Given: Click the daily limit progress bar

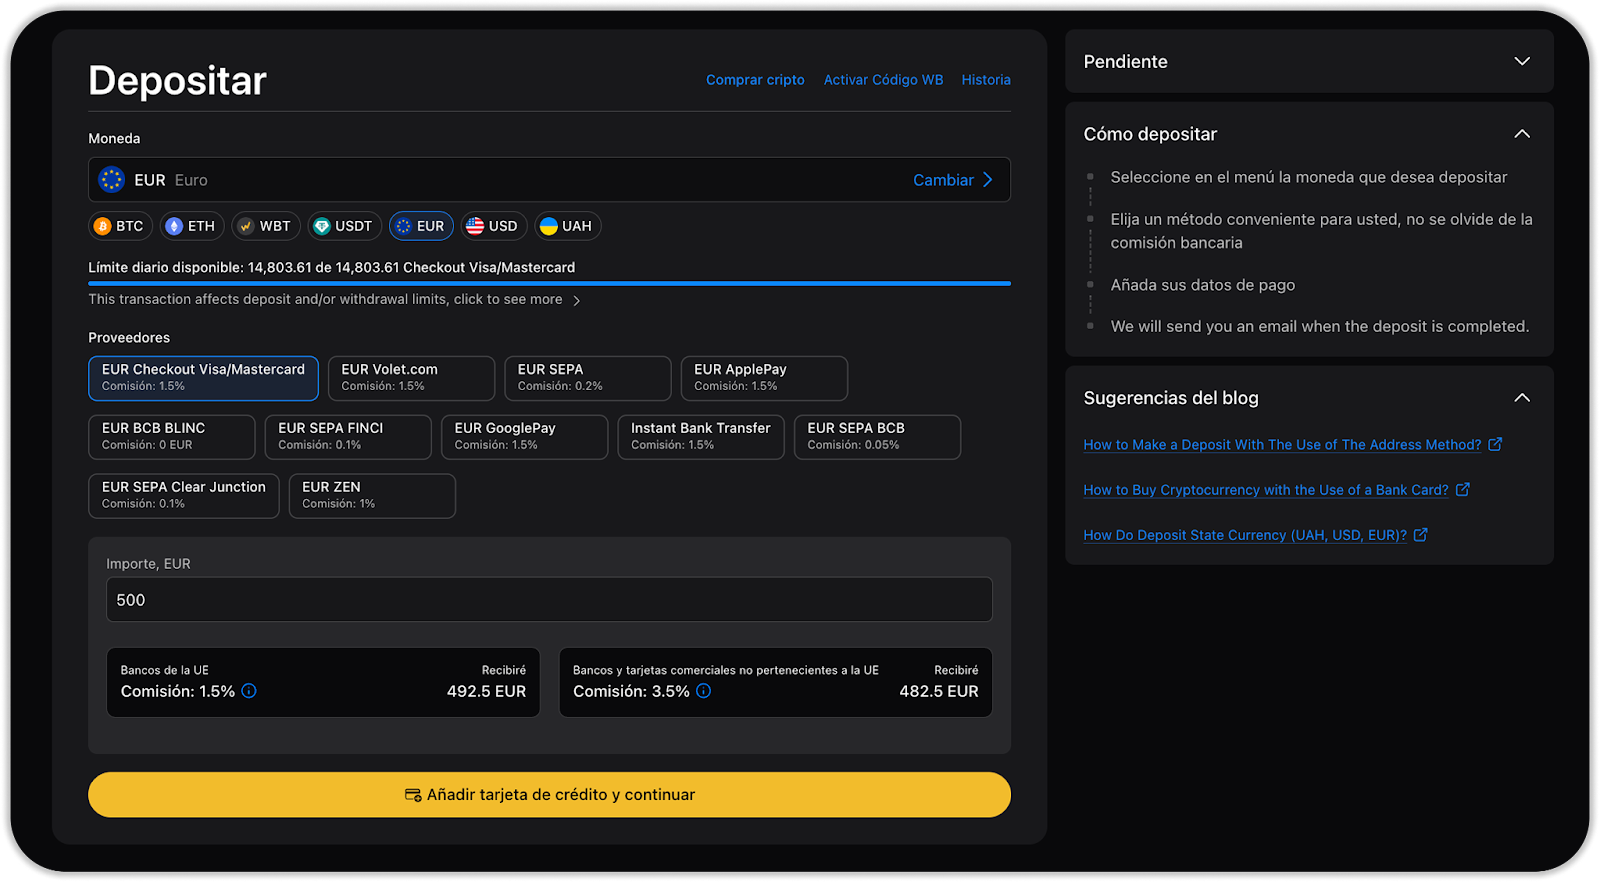Looking at the screenshot, I should pos(549,284).
